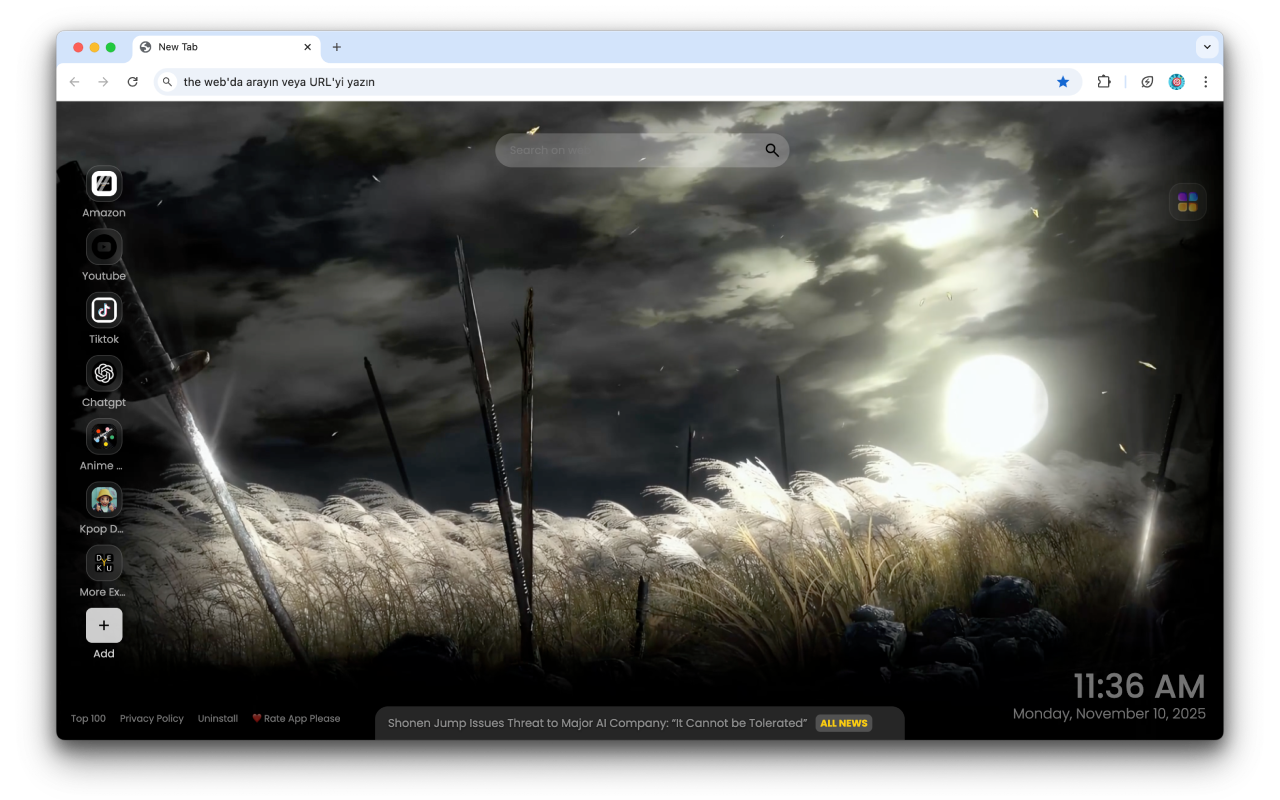Open the Shonen Jump news headline
The image size is (1280, 800).
click(x=597, y=723)
